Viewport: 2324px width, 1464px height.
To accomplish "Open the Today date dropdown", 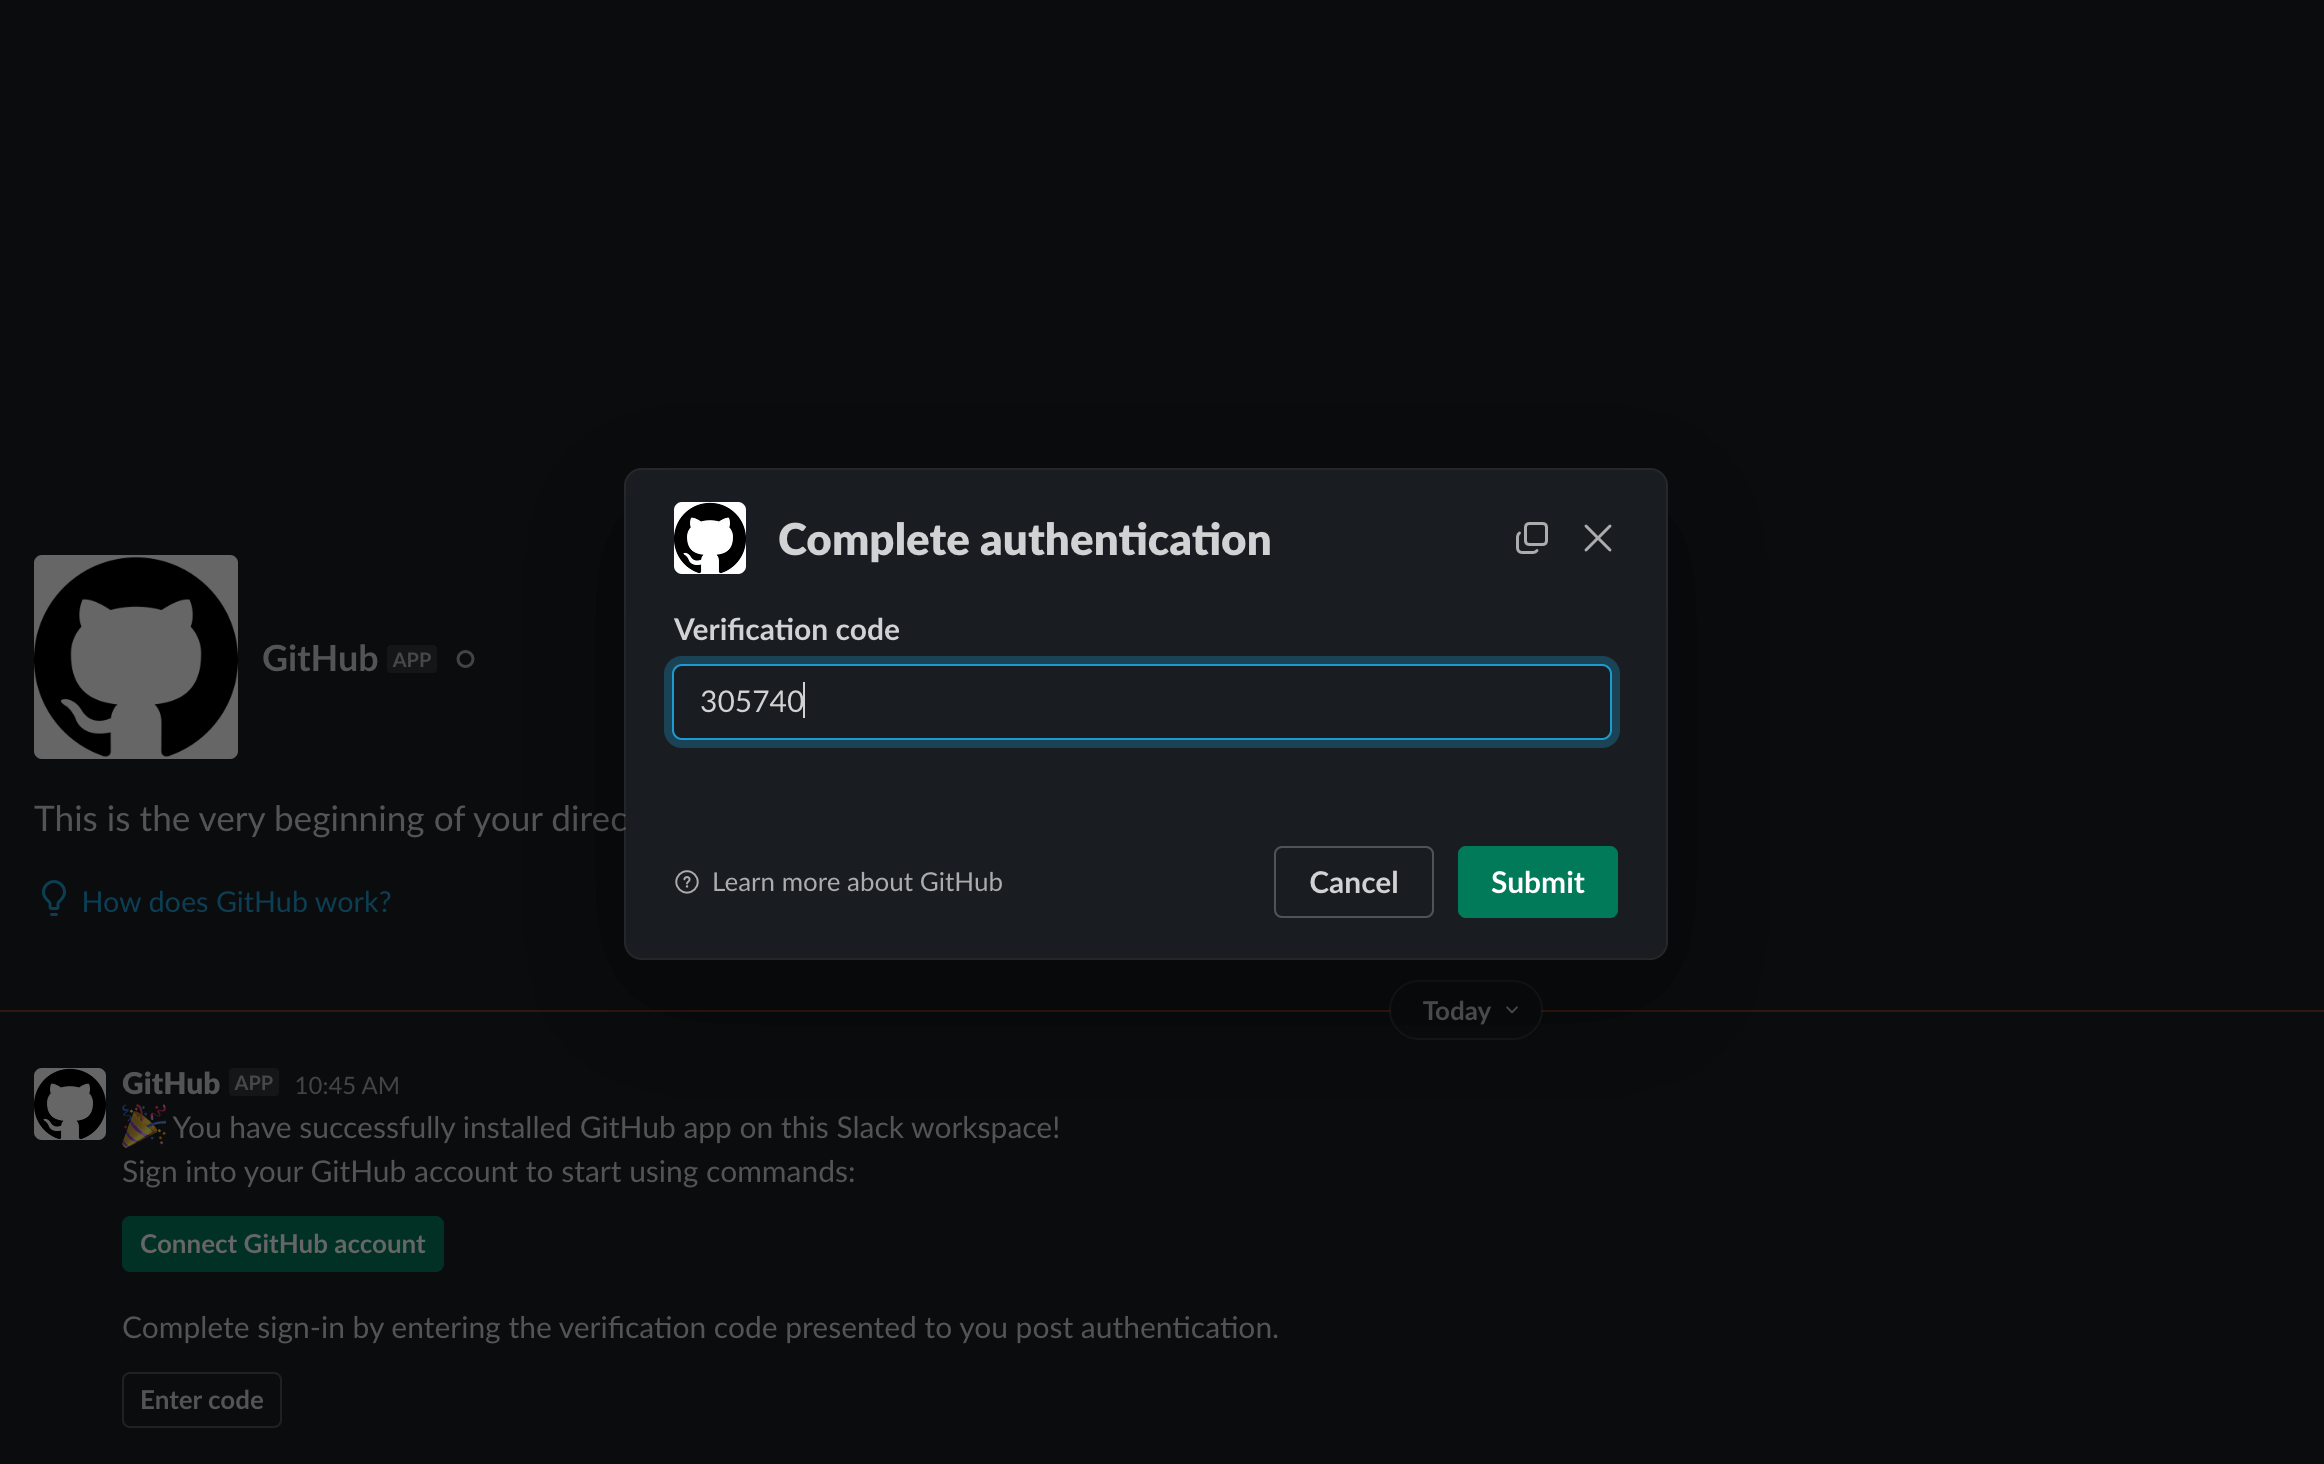I will (1464, 1010).
